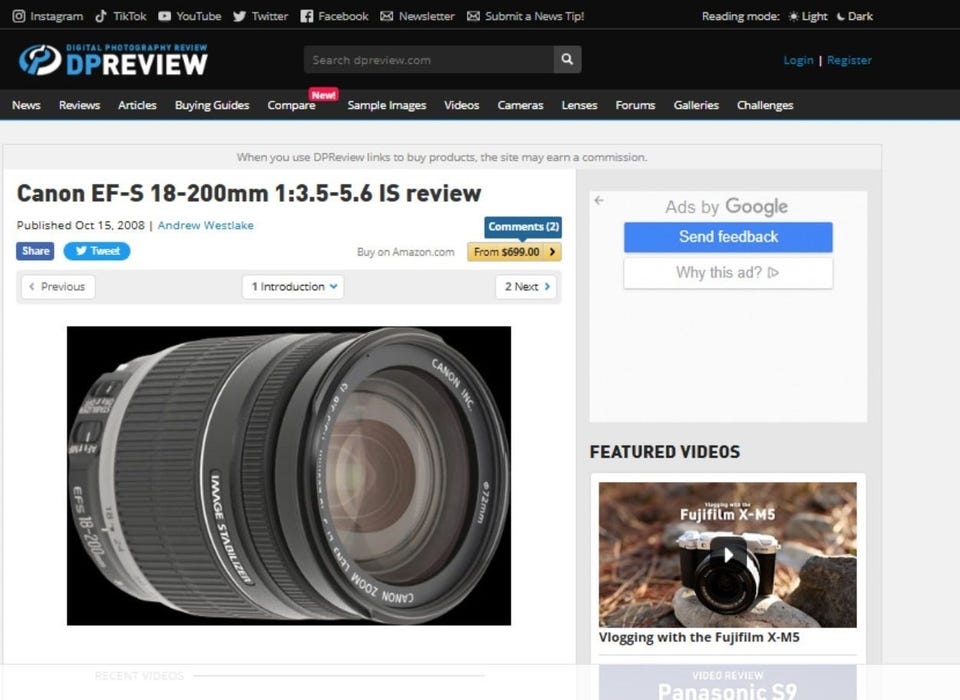
Task: Expand the 1 Introduction page dropdown
Action: point(293,287)
